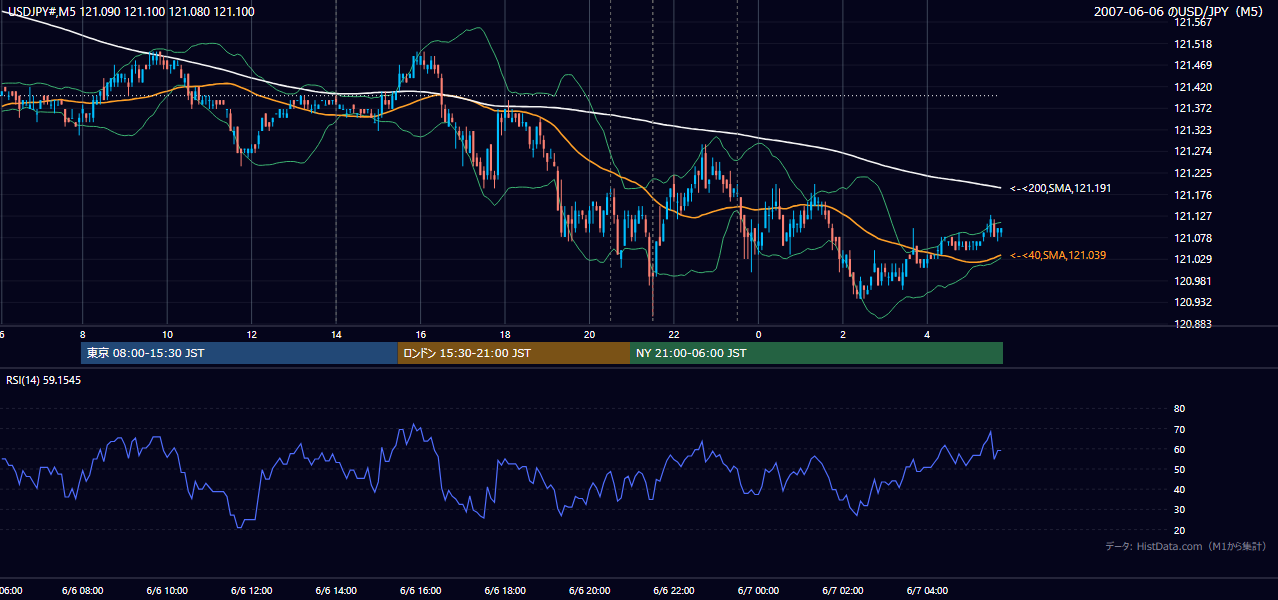
Task: Click the 6/6 14:00 bottom time label
Action: (336, 590)
